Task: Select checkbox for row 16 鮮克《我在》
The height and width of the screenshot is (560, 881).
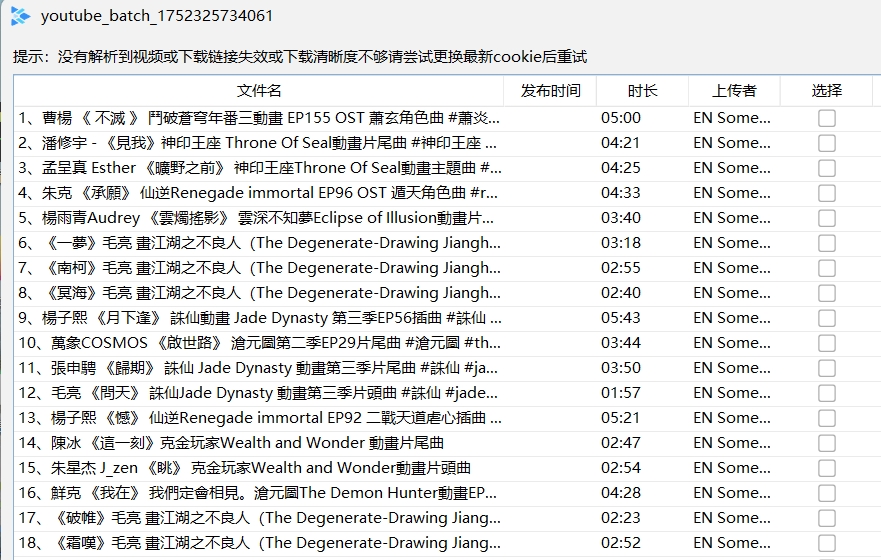Action: (x=826, y=493)
